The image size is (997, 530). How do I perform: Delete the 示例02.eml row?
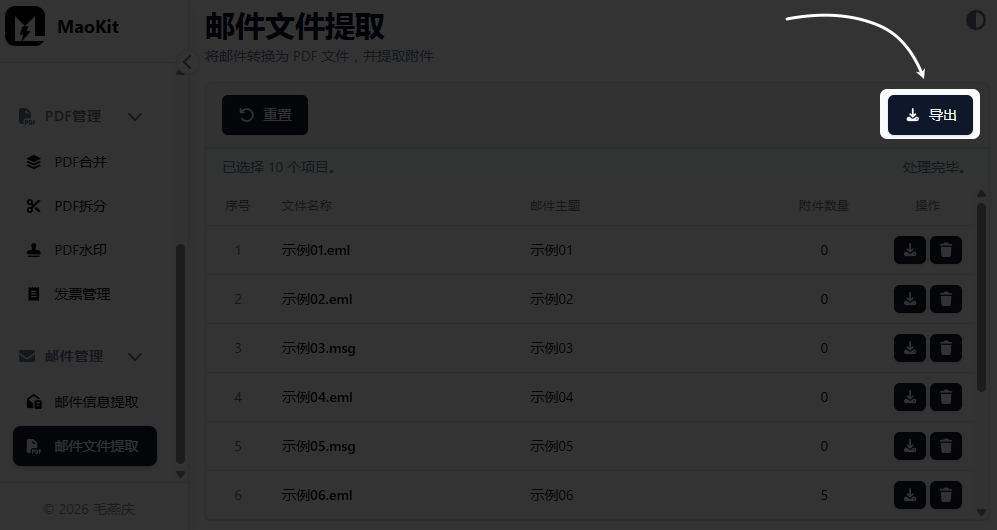(x=945, y=299)
